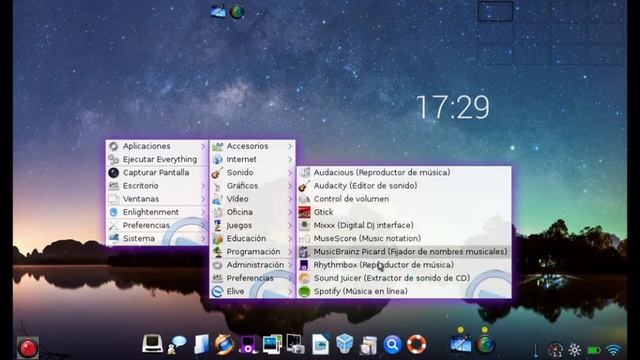
Task: Click the top-bar screen recorder icon
Action: [218, 11]
